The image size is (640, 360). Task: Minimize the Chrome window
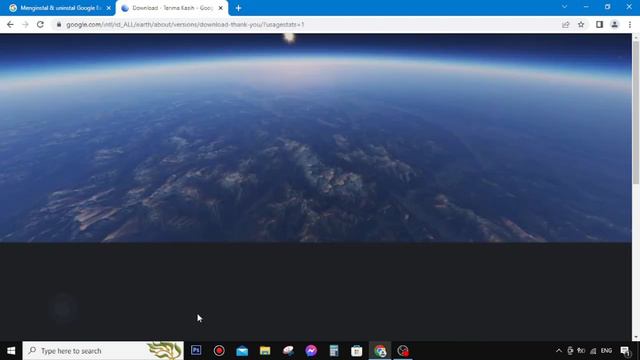tap(586, 7)
